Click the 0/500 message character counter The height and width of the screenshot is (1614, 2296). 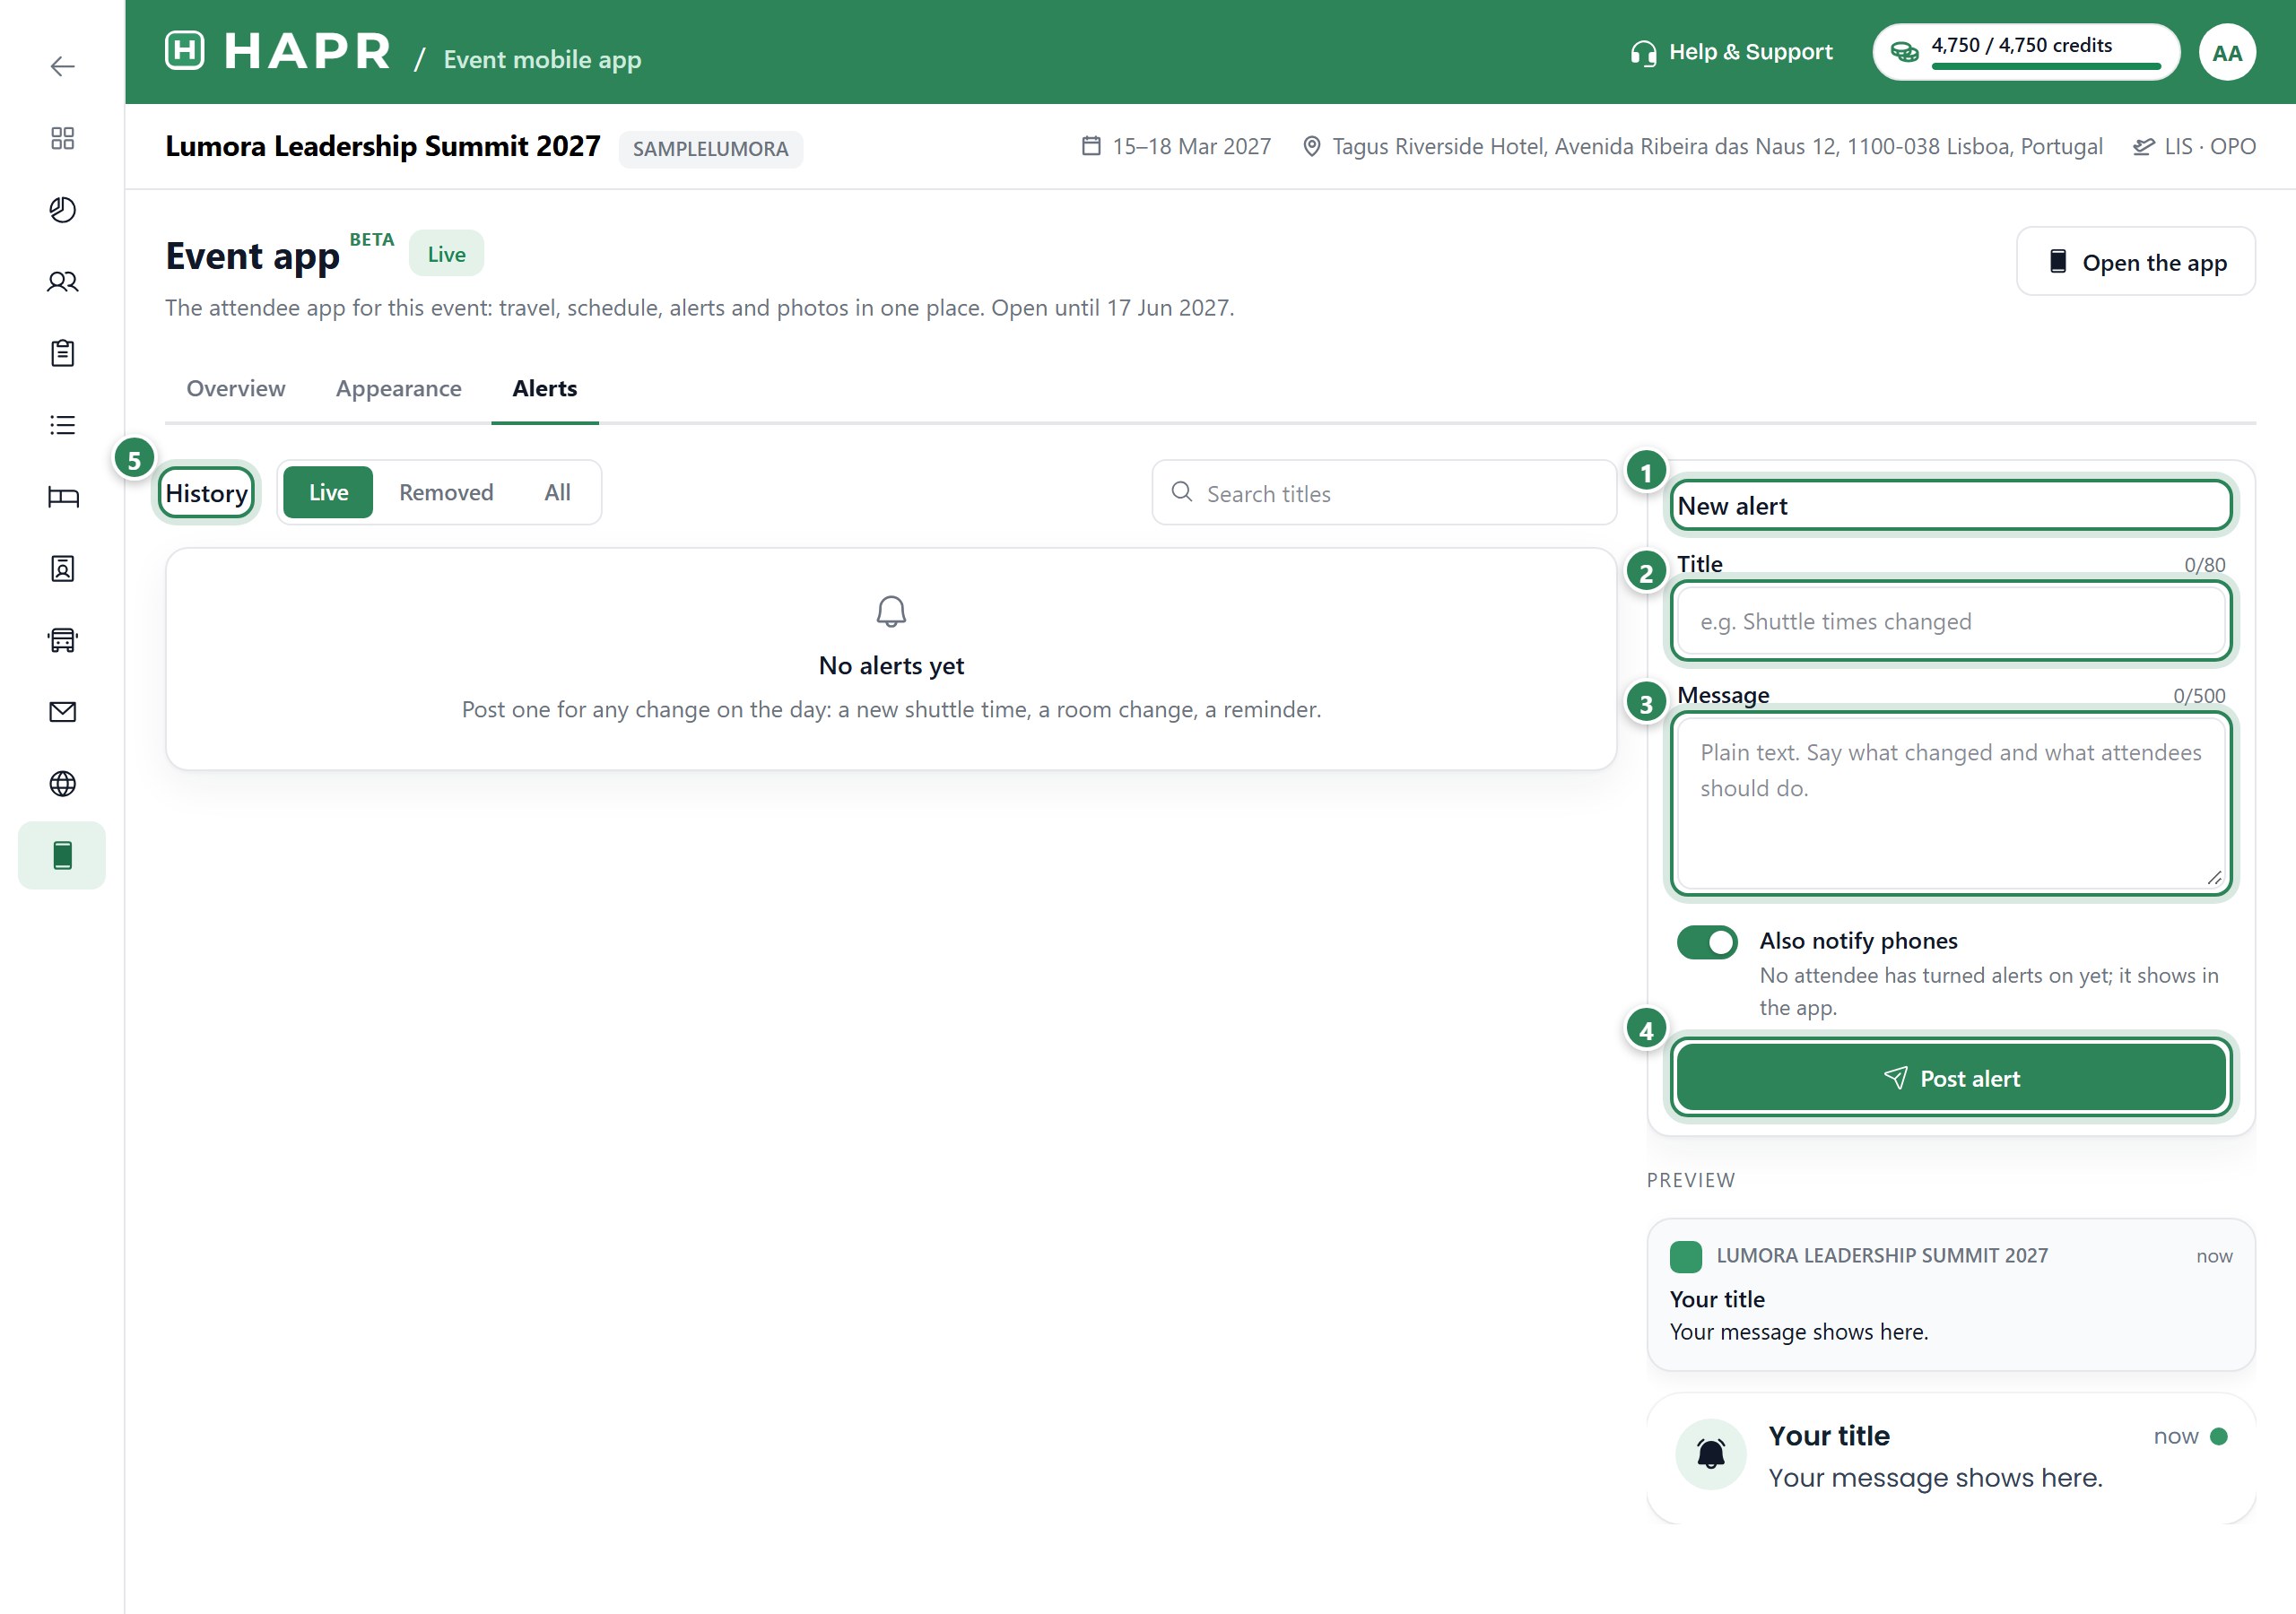coord(2199,696)
